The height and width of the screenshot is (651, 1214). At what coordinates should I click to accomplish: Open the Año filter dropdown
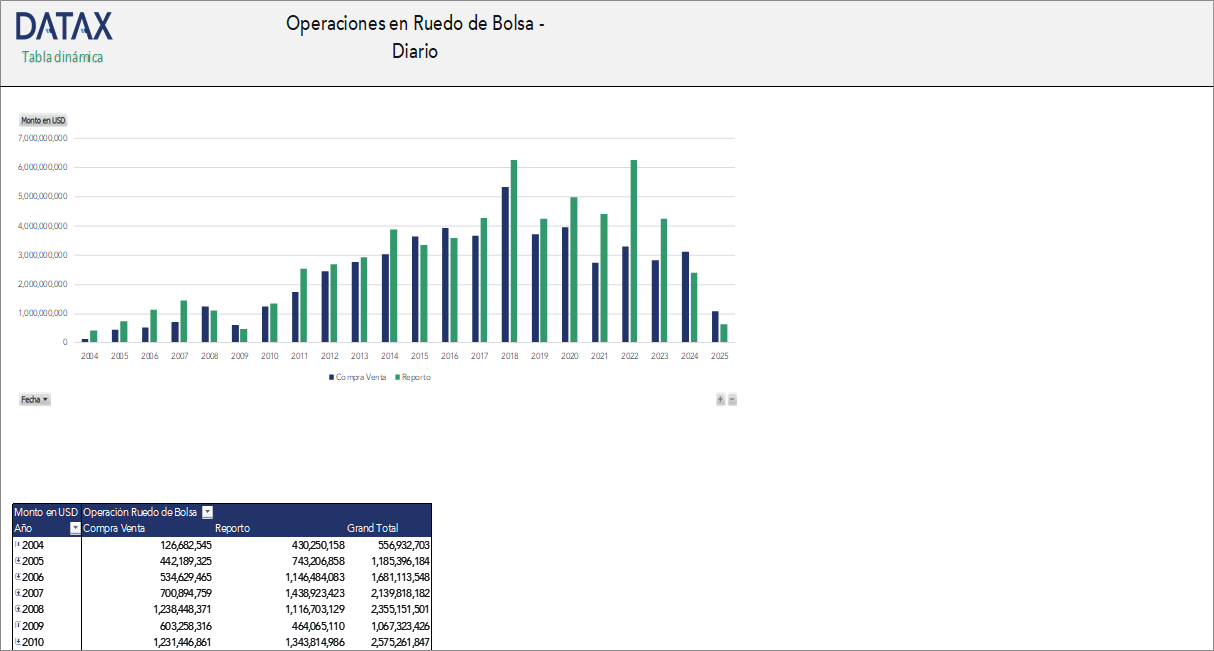tap(73, 528)
